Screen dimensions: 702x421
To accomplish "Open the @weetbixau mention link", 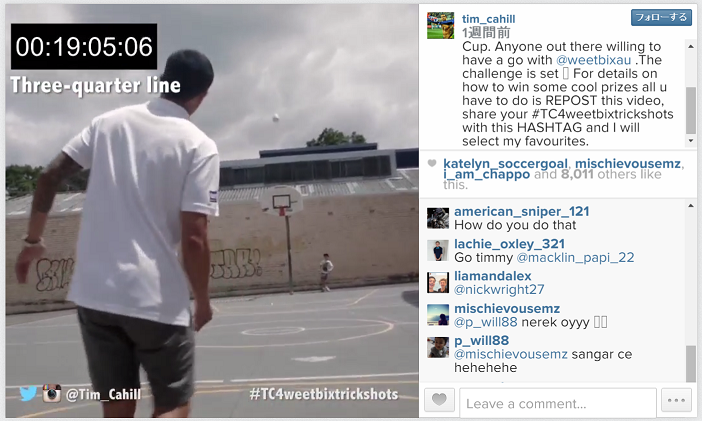I will (593, 60).
